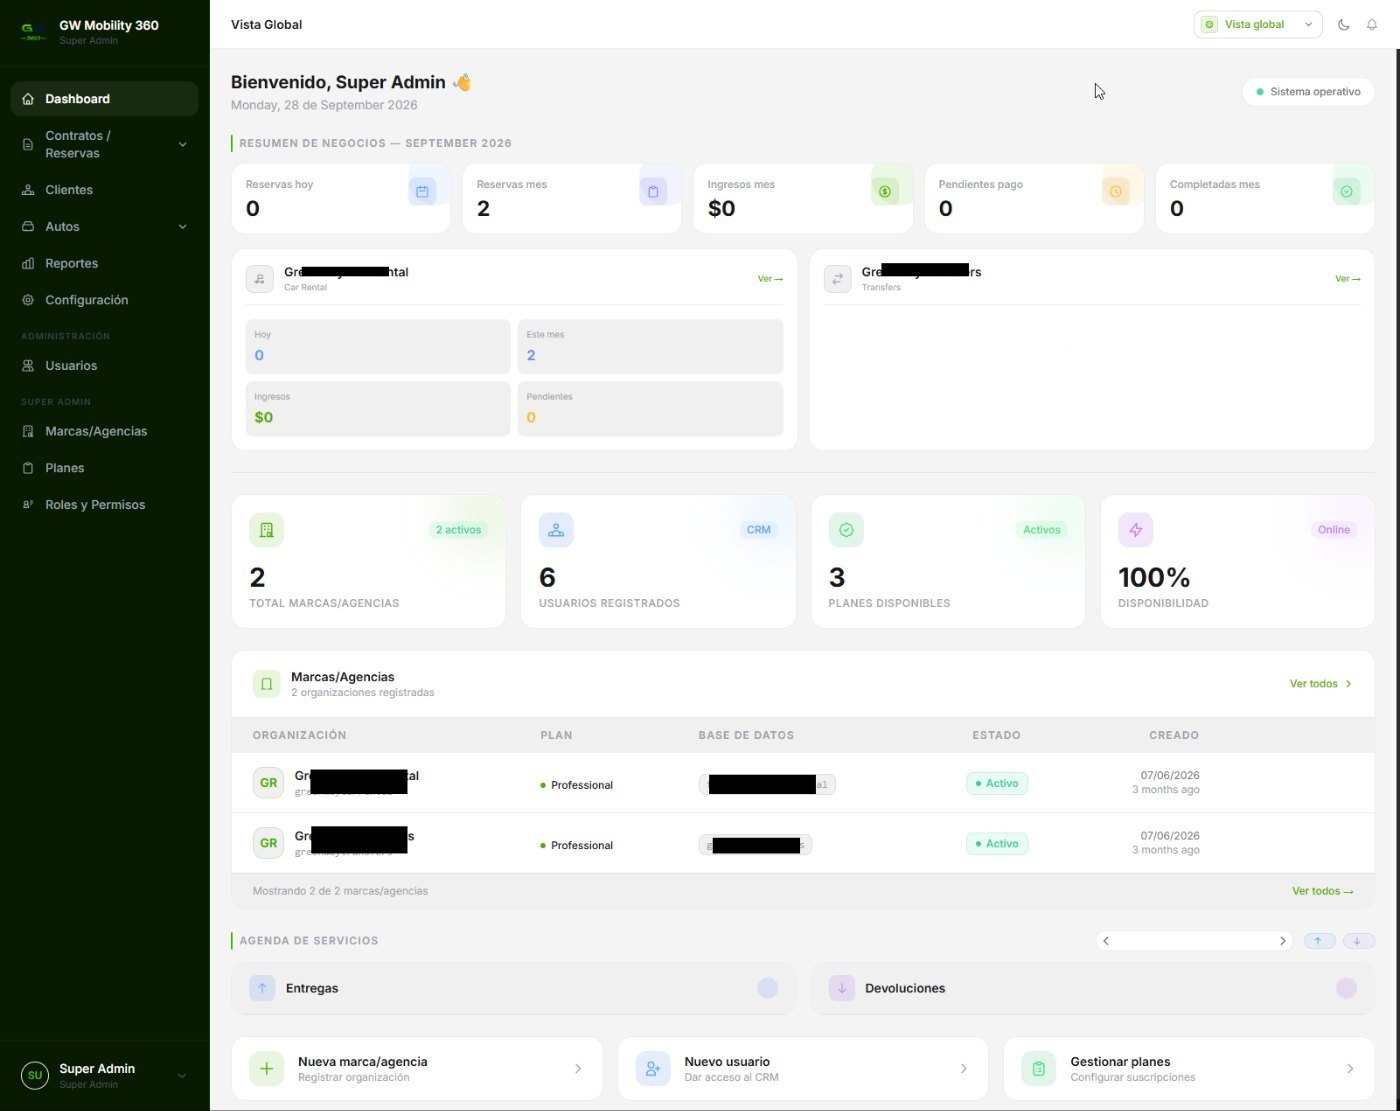Click the Pendientes pago clock icon
The height and width of the screenshot is (1111, 1400).
(x=1116, y=191)
